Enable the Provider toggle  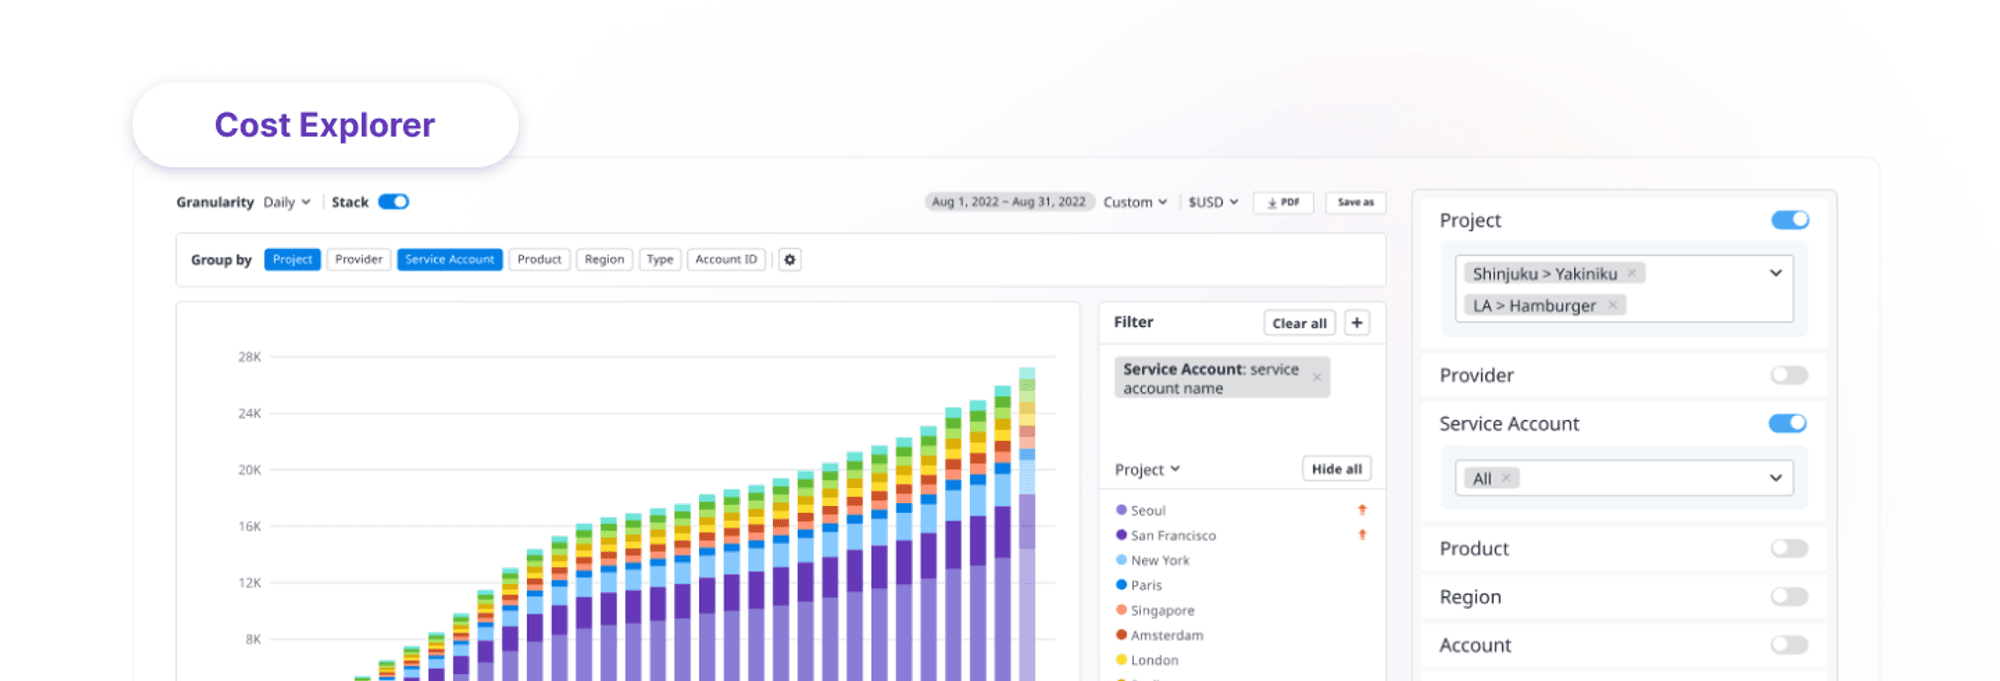point(1789,375)
